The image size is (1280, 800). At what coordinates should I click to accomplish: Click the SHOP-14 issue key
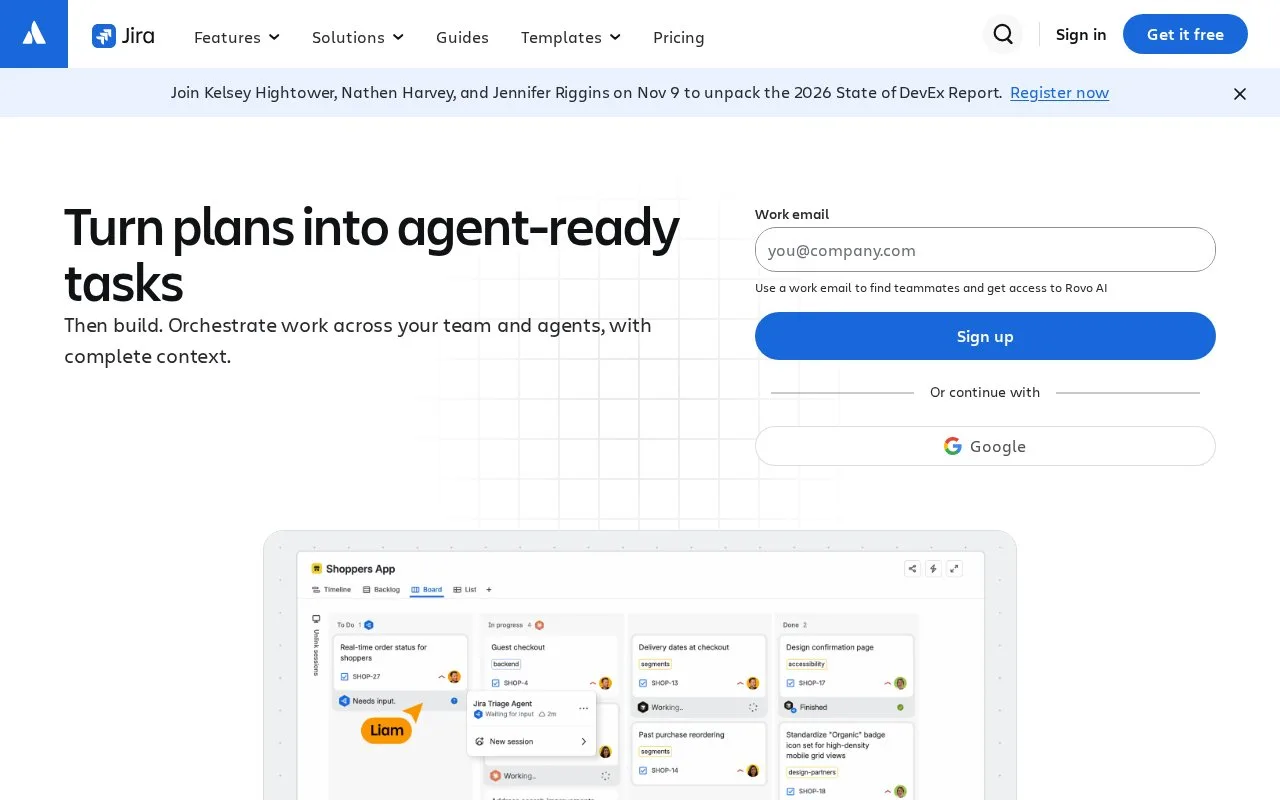coord(665,770)
